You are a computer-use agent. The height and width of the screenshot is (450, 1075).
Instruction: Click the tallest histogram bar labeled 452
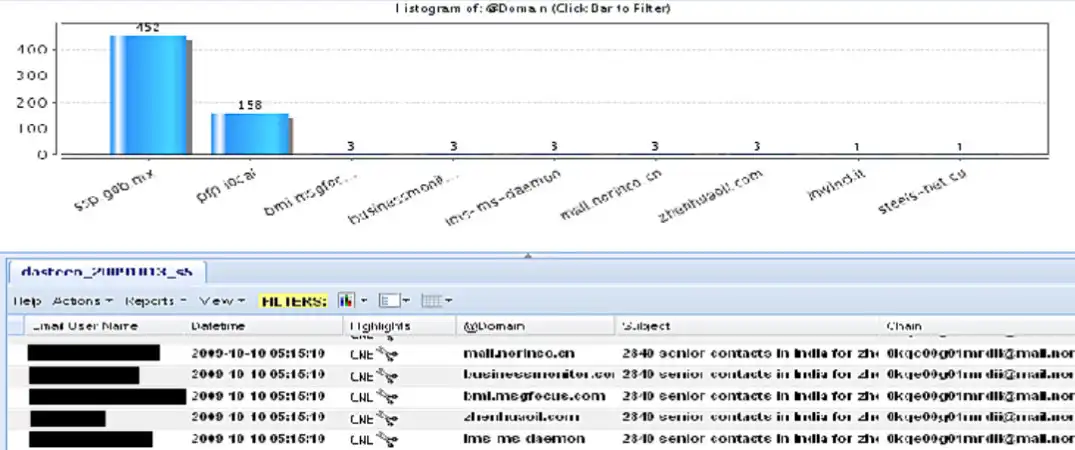148,95
